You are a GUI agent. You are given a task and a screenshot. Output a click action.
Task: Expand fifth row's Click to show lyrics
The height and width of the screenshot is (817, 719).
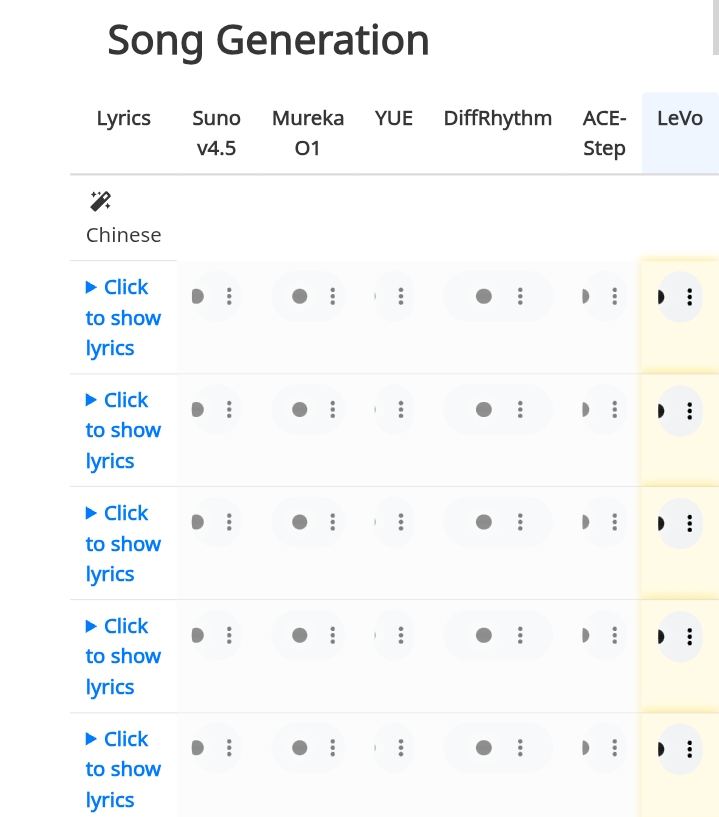coord(123,769)
